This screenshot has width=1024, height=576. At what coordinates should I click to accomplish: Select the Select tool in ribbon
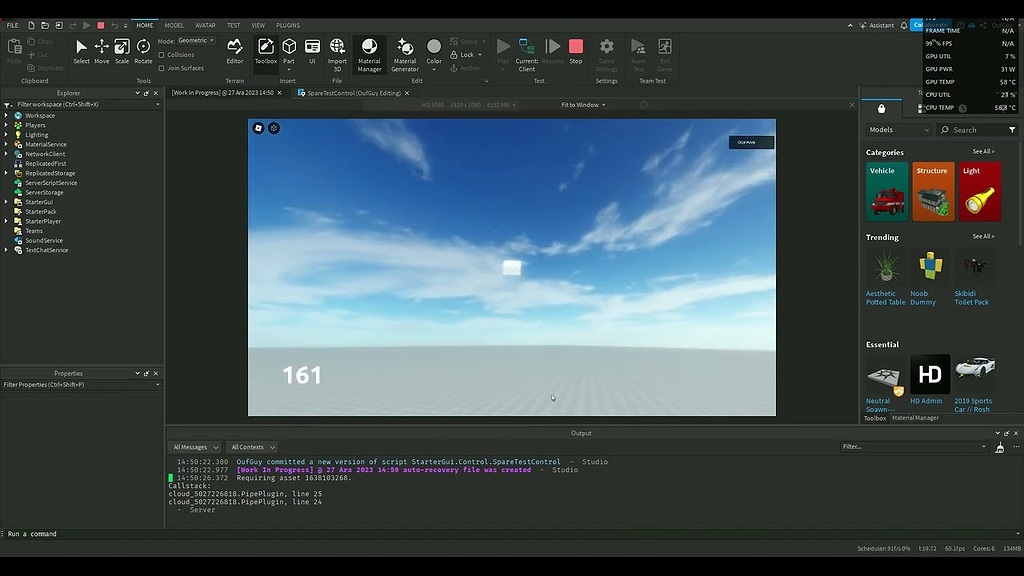pos(81,52)
